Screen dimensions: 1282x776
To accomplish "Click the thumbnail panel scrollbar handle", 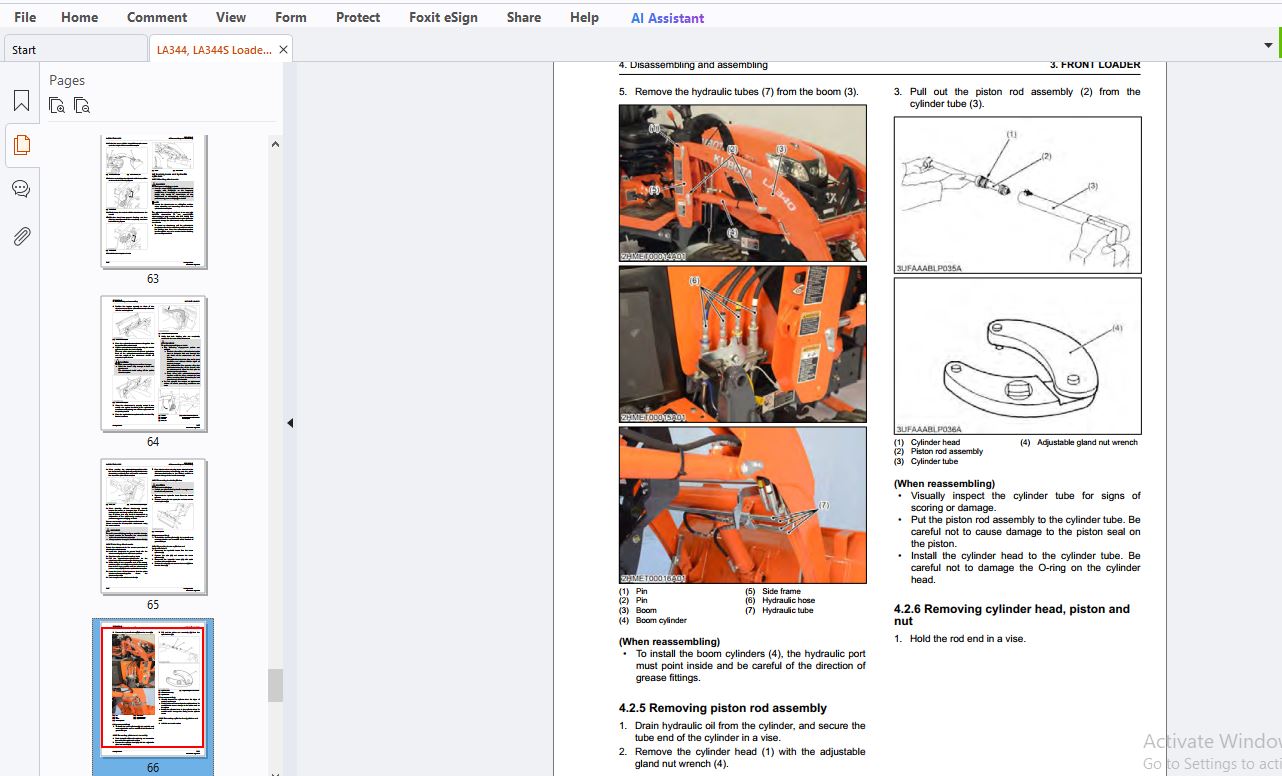I will point(275,685).
